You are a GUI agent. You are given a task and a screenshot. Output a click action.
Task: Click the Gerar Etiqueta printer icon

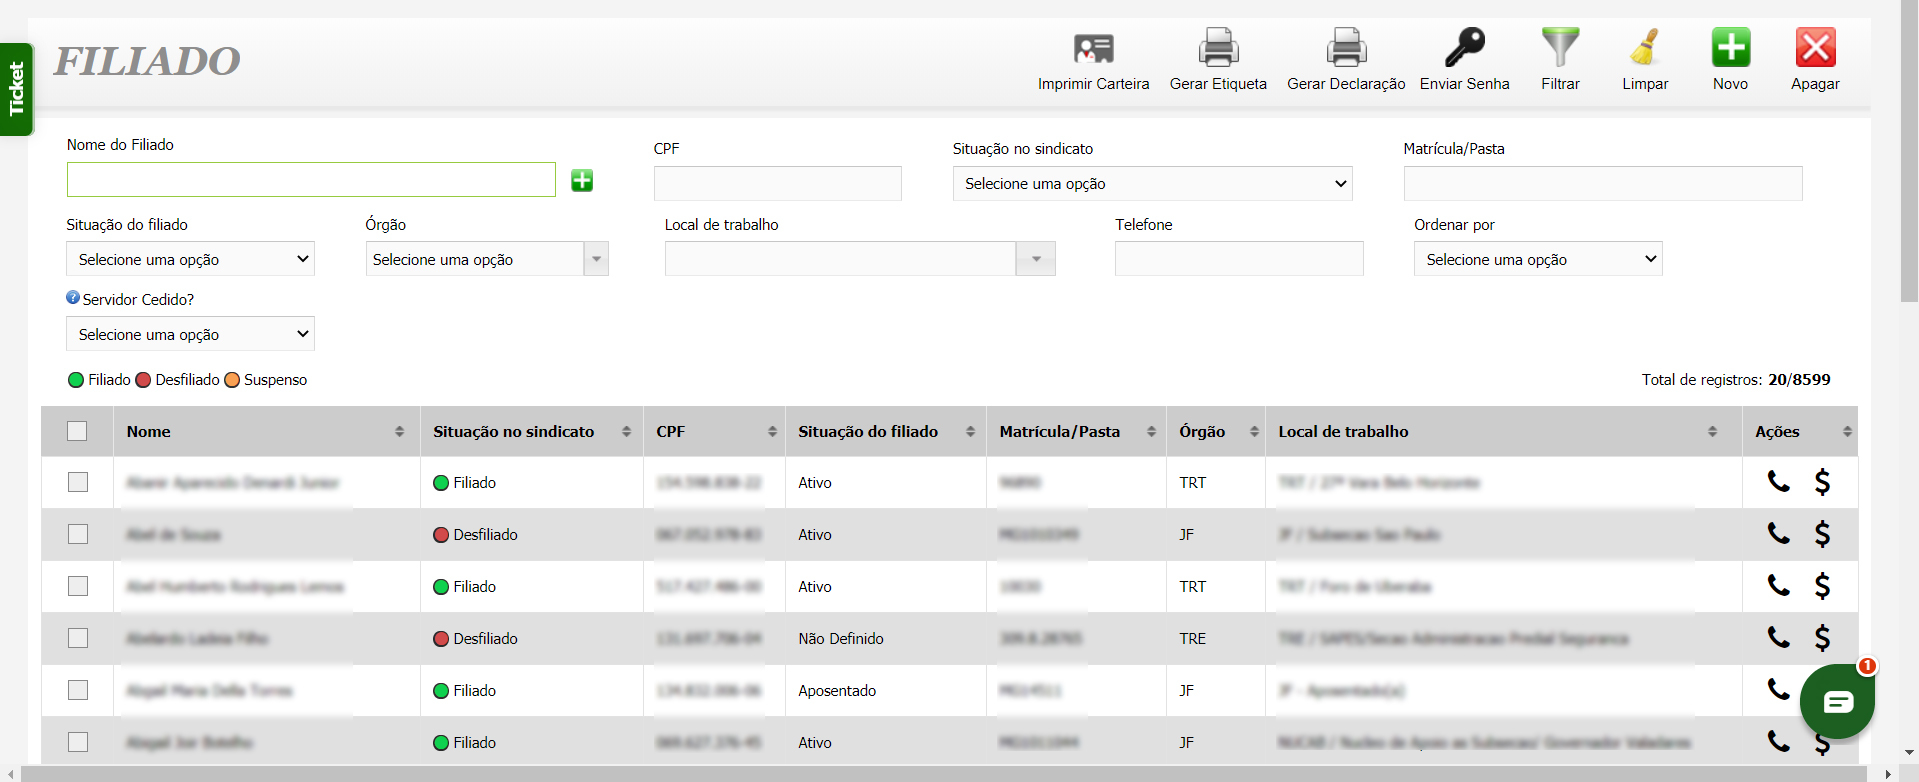[1218, 48]
